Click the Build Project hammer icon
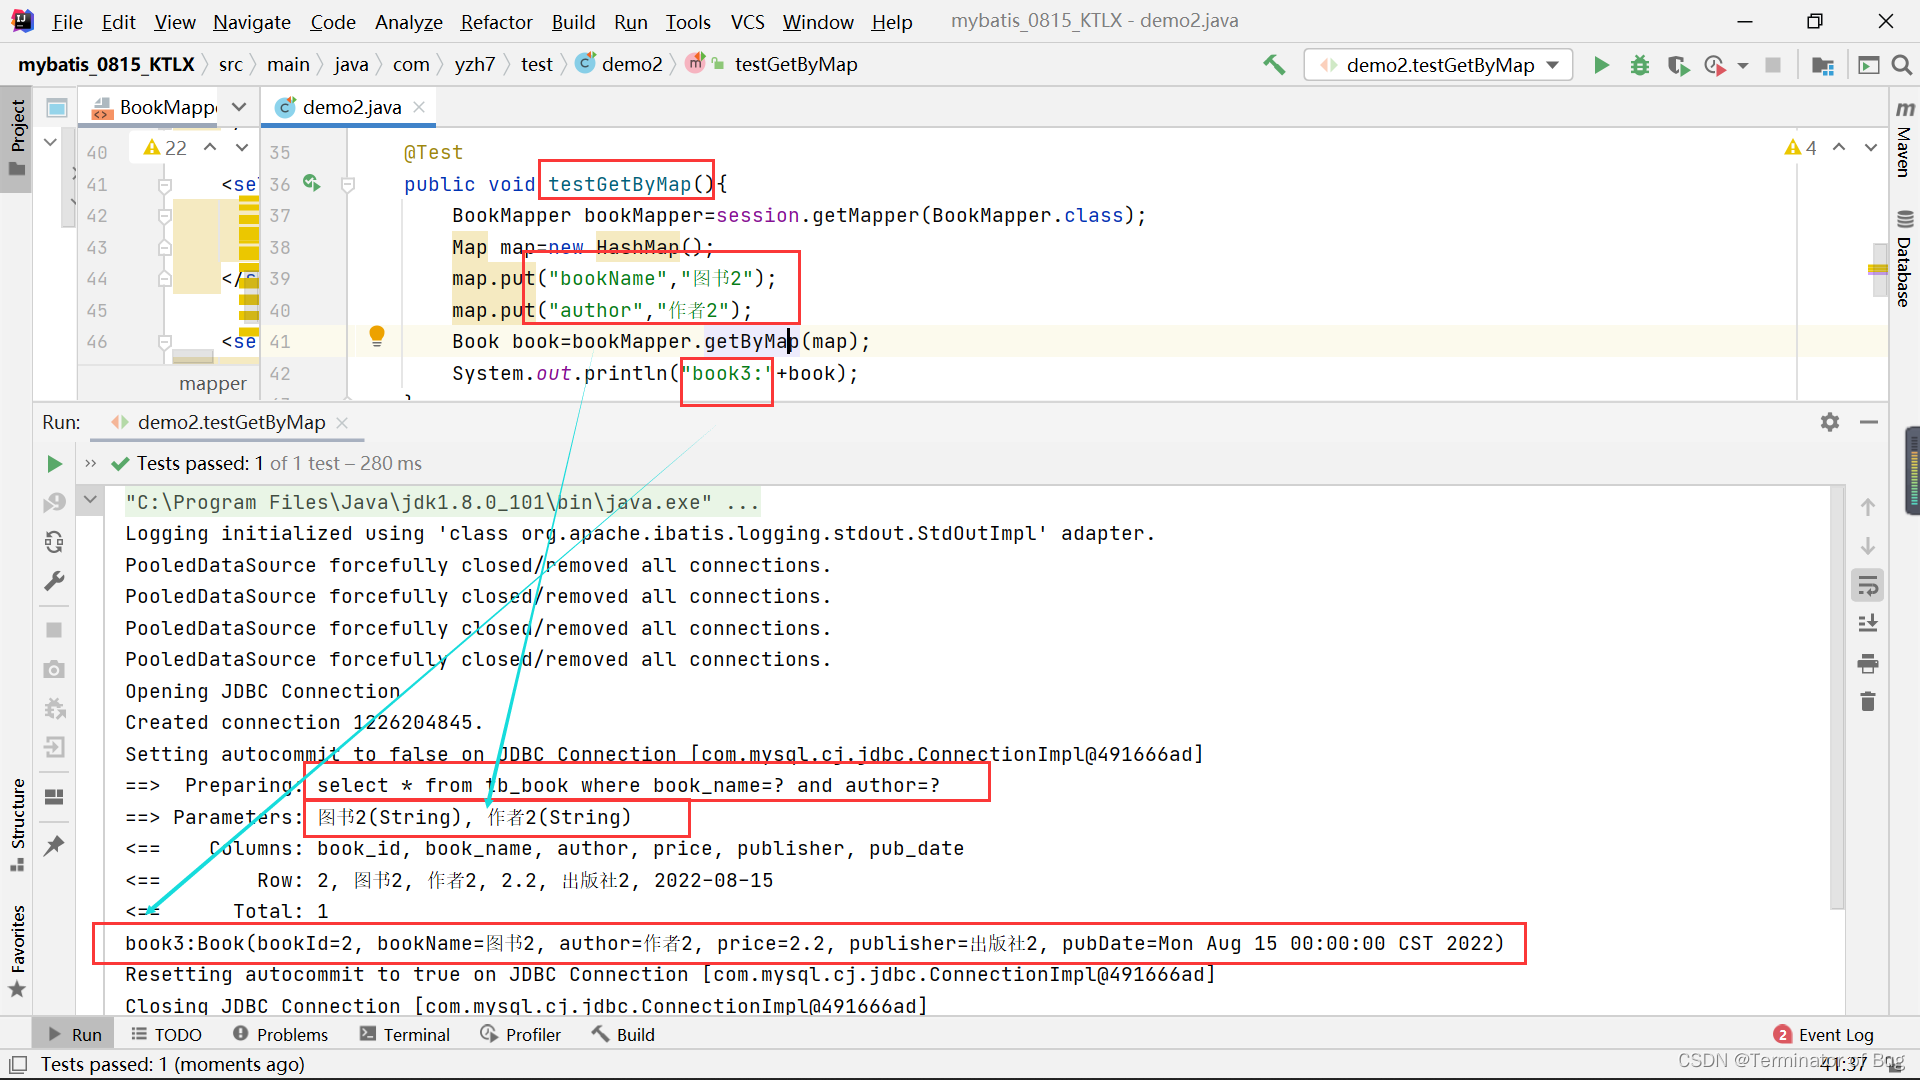 tap(1273, 65)
